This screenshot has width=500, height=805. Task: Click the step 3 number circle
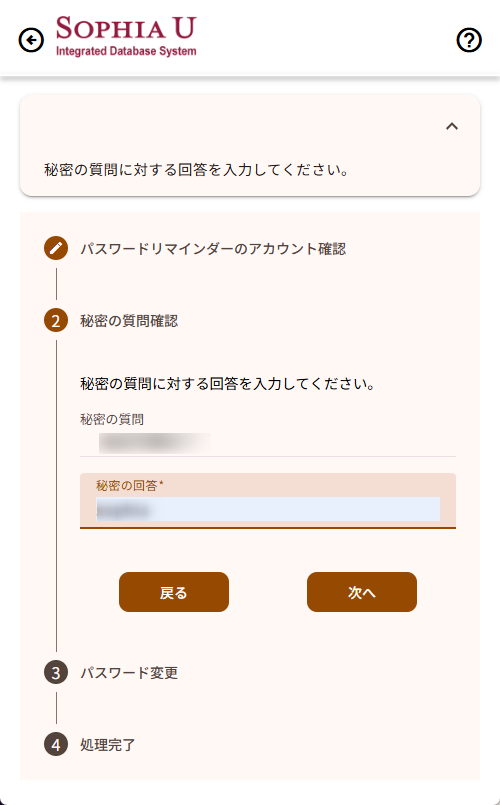coord(56,673)
